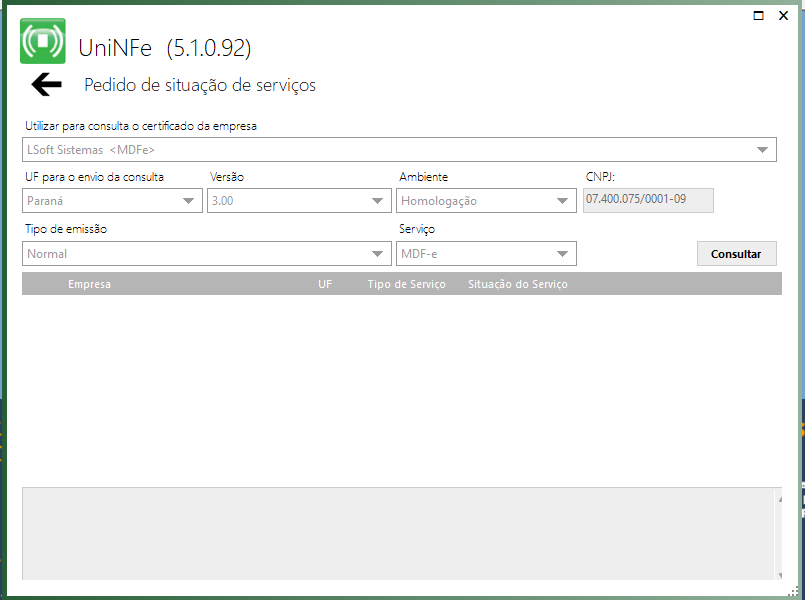Click the Empresa column header
The image size is (805, 600).
[x=89, y=284]
